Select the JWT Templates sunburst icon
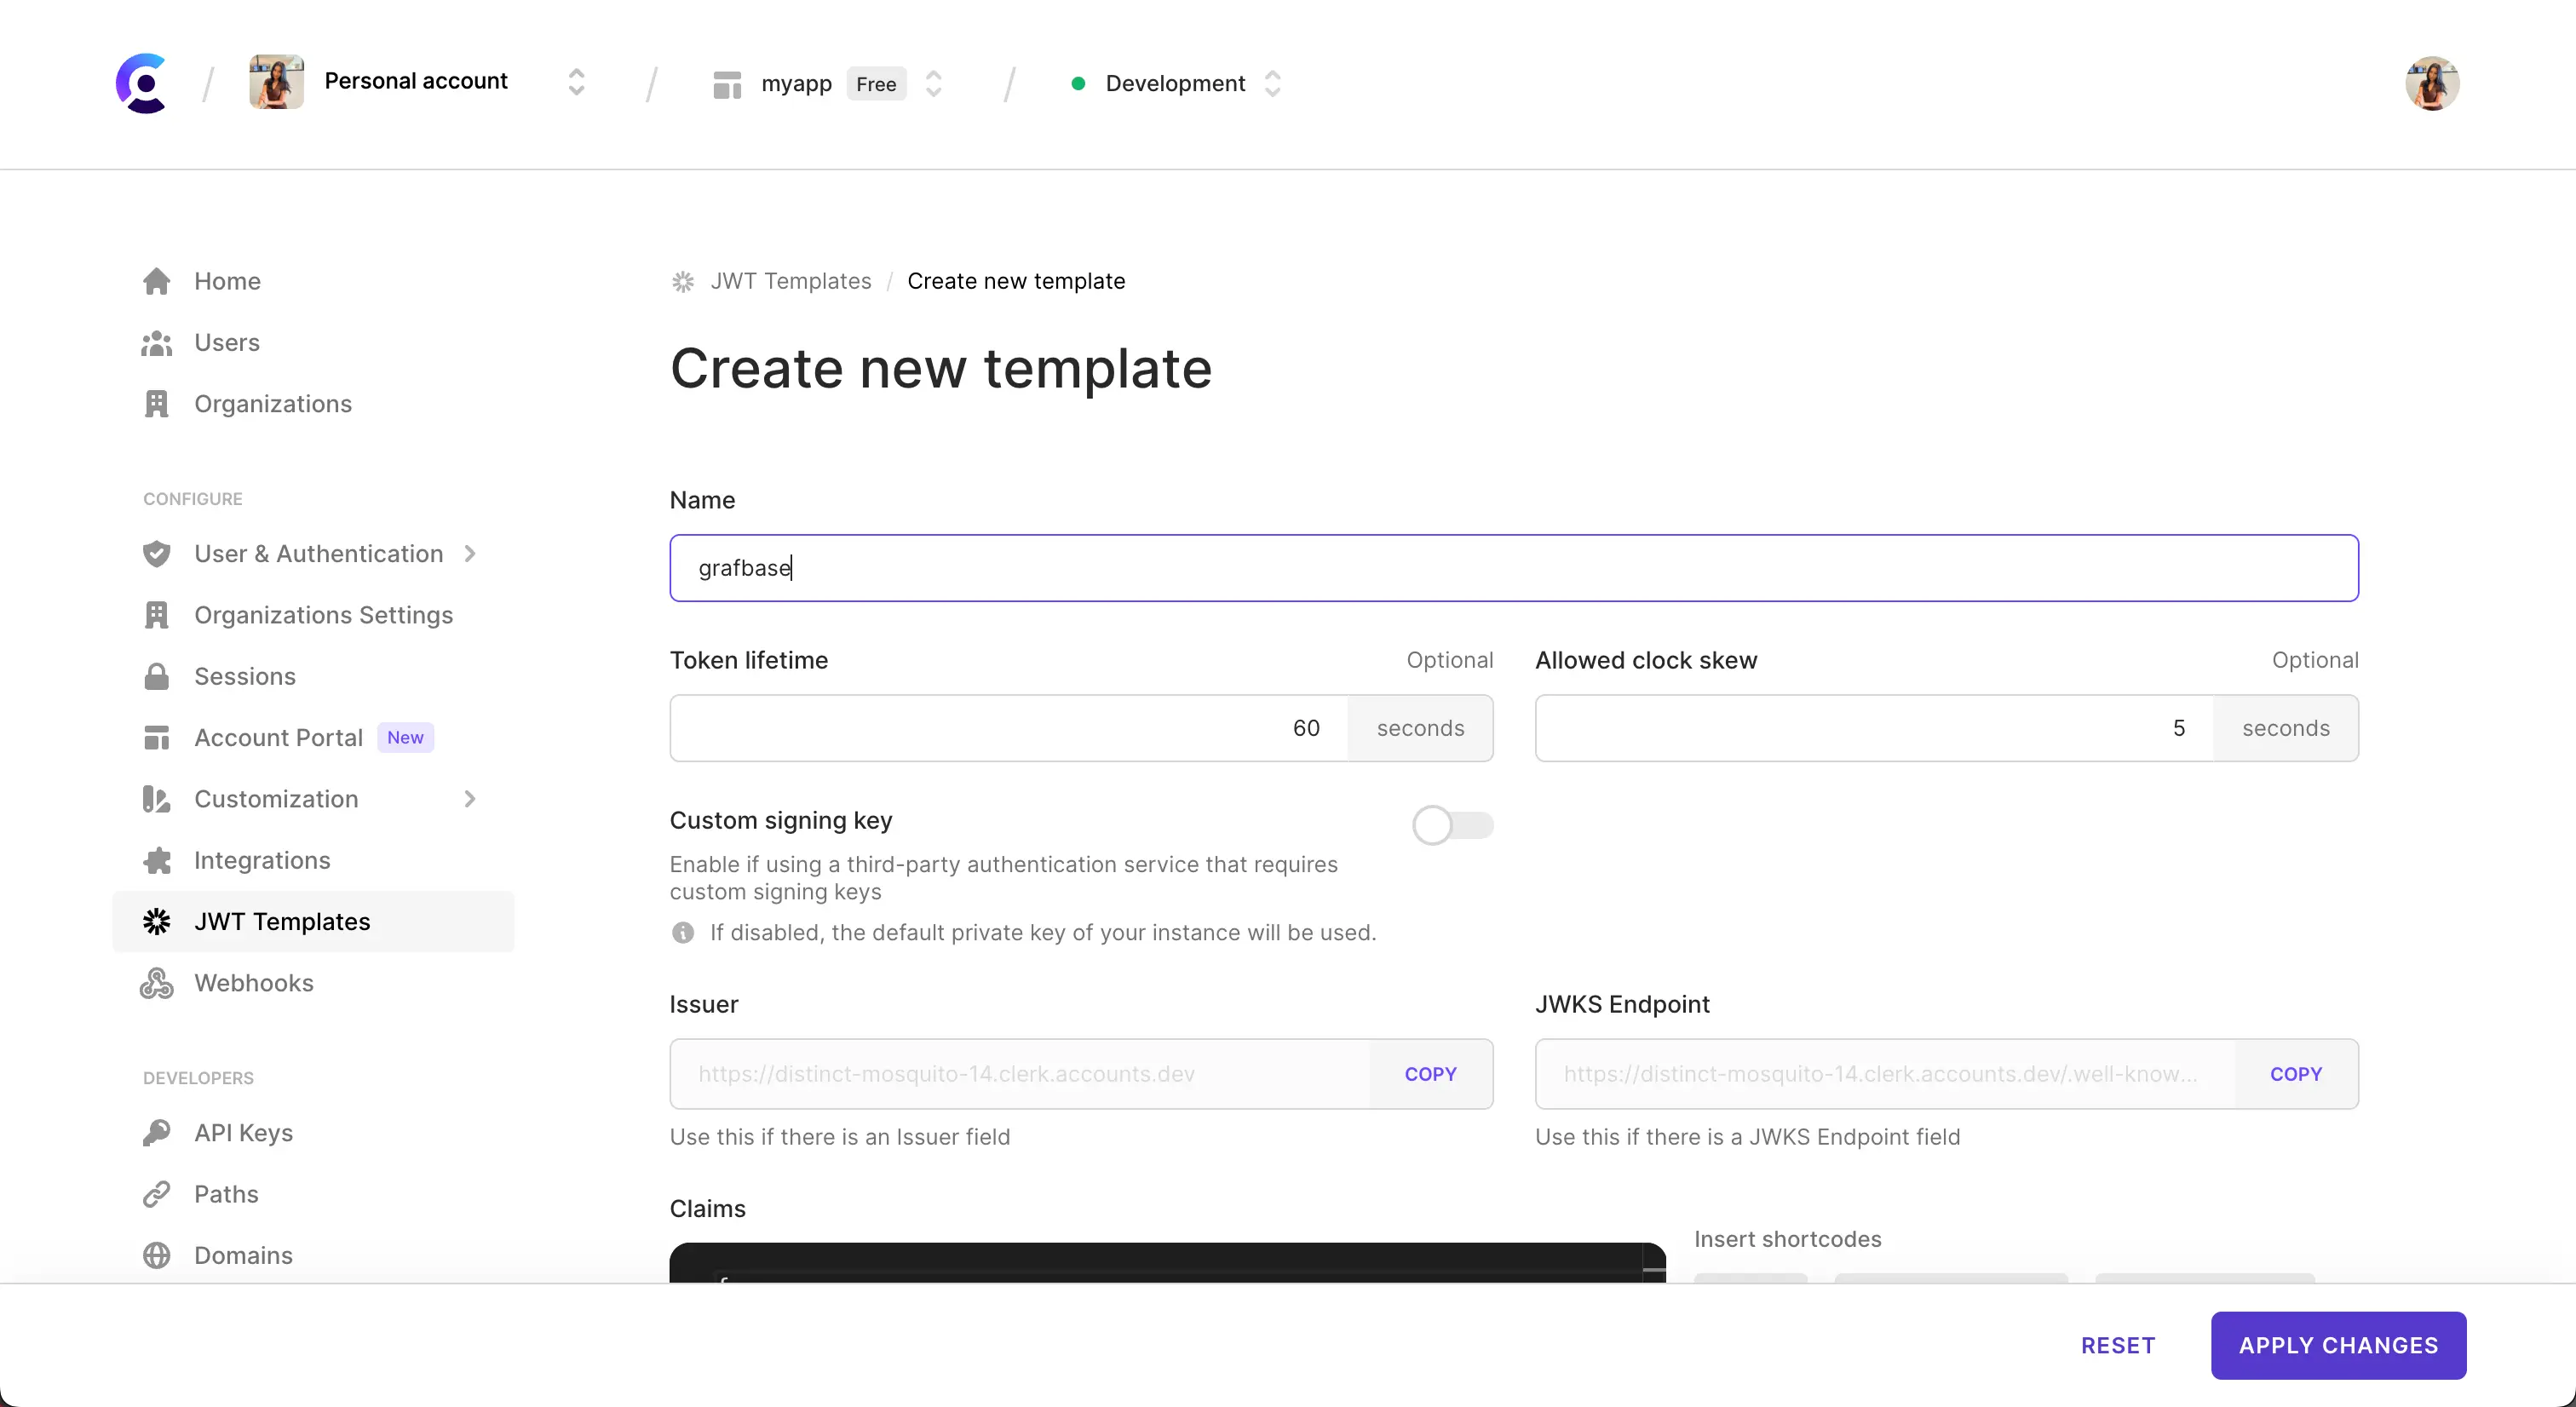 [x=157, y=921]
